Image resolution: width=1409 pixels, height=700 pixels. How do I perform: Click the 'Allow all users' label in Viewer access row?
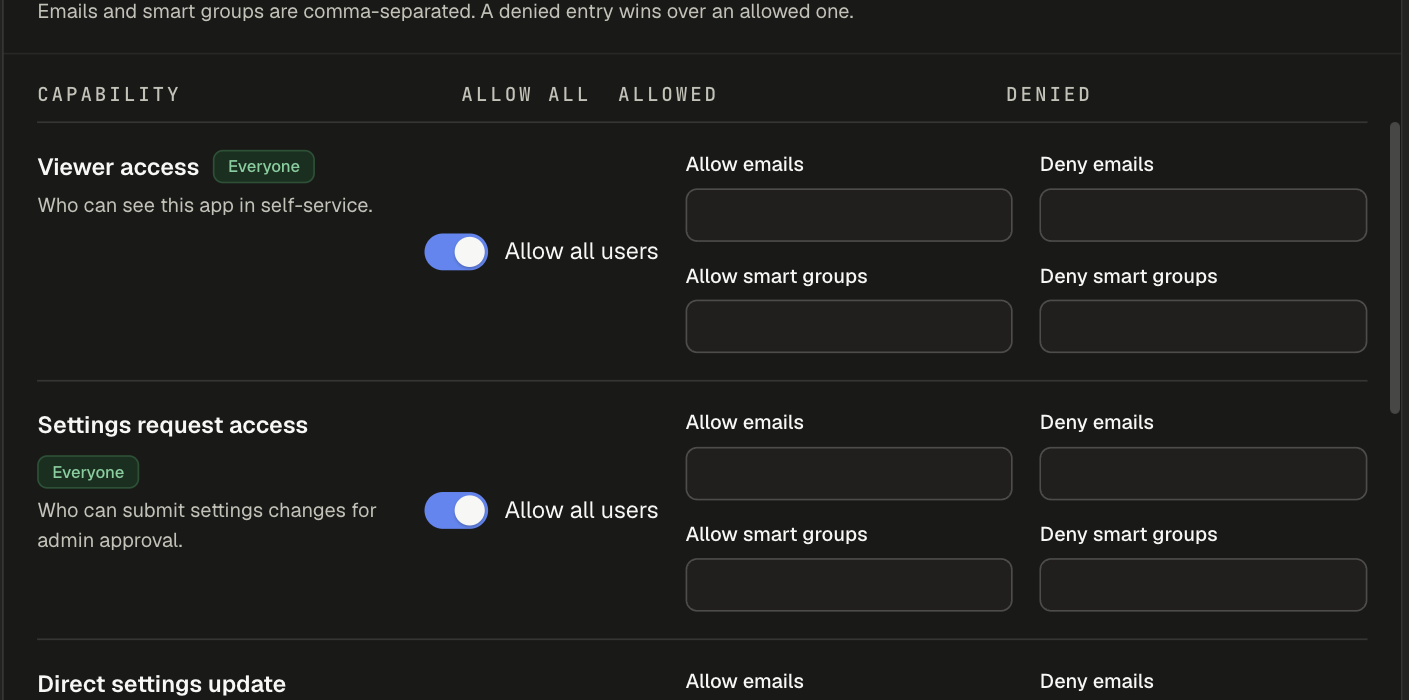[581, 252]
